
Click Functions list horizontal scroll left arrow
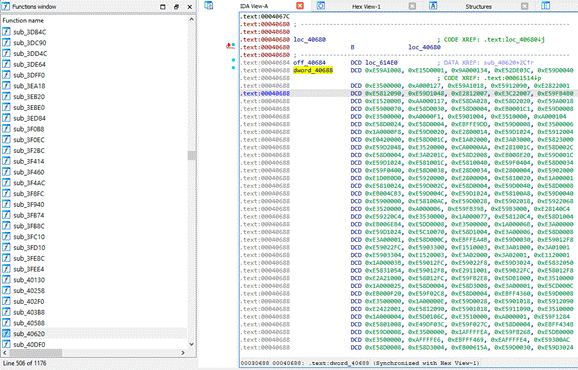pos(4,353)
